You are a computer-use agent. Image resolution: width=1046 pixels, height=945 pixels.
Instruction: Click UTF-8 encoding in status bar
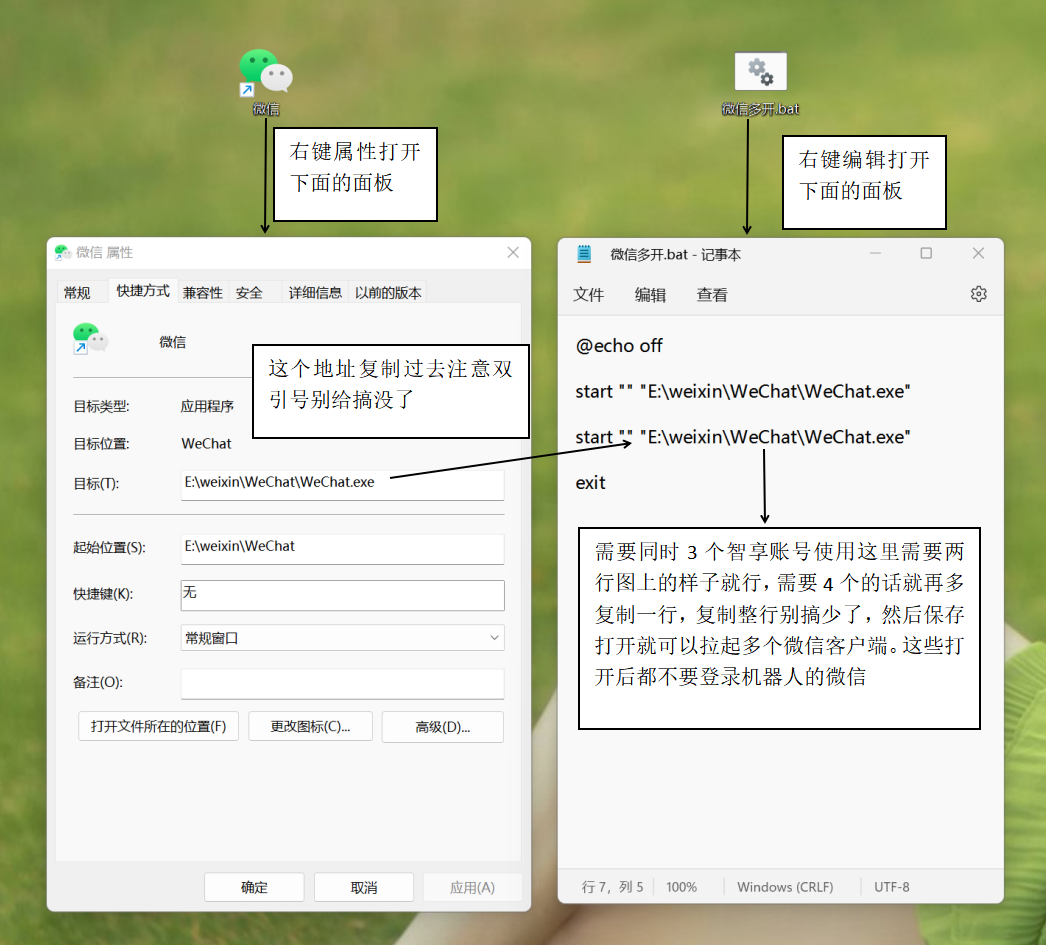891,887
